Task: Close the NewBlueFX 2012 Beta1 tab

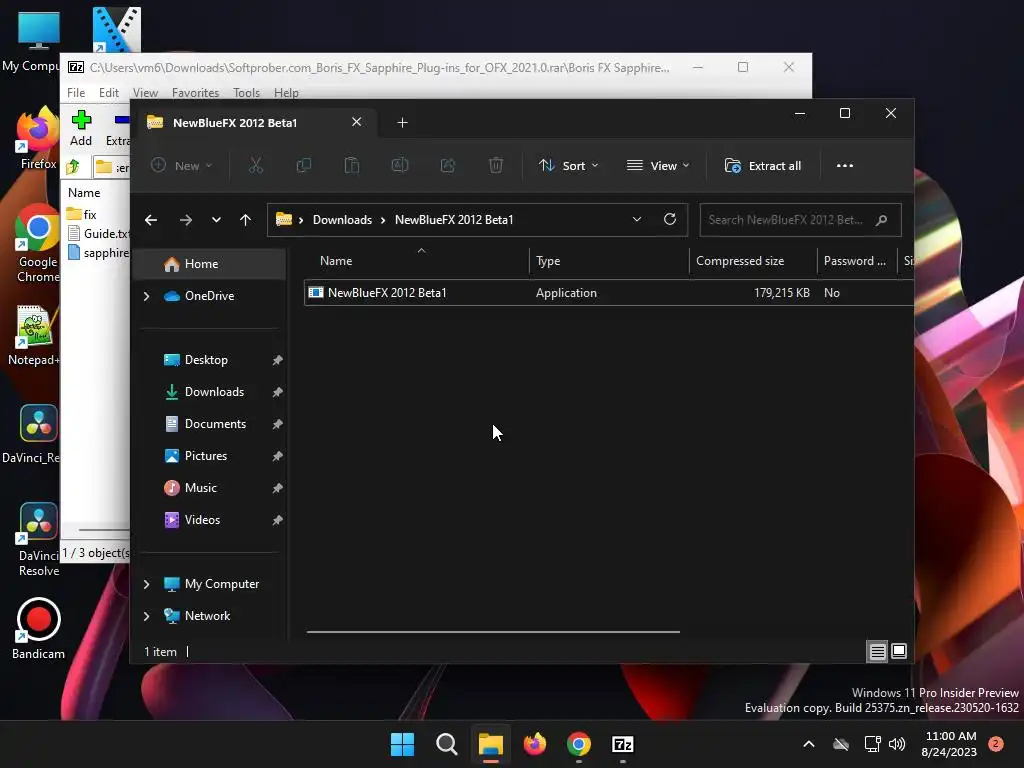Action: (x=357, y=122)
